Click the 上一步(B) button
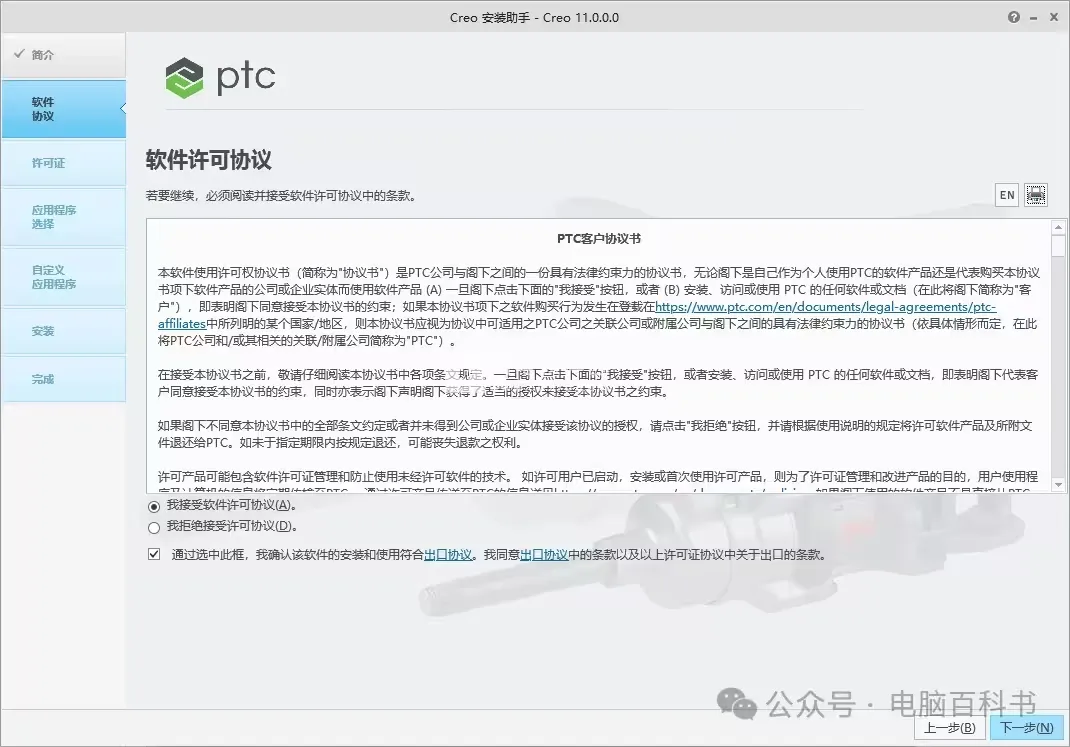Image resolution: width=1070 pixels, height=747 pixels. [949, 728]
